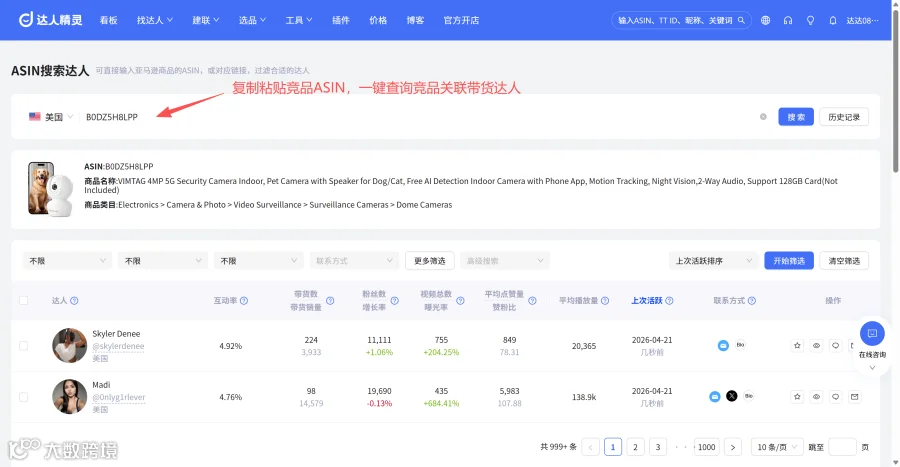Screen dimensions: 900x467
Task: Favorite Madi with the star icon
Action: [797, 396]
